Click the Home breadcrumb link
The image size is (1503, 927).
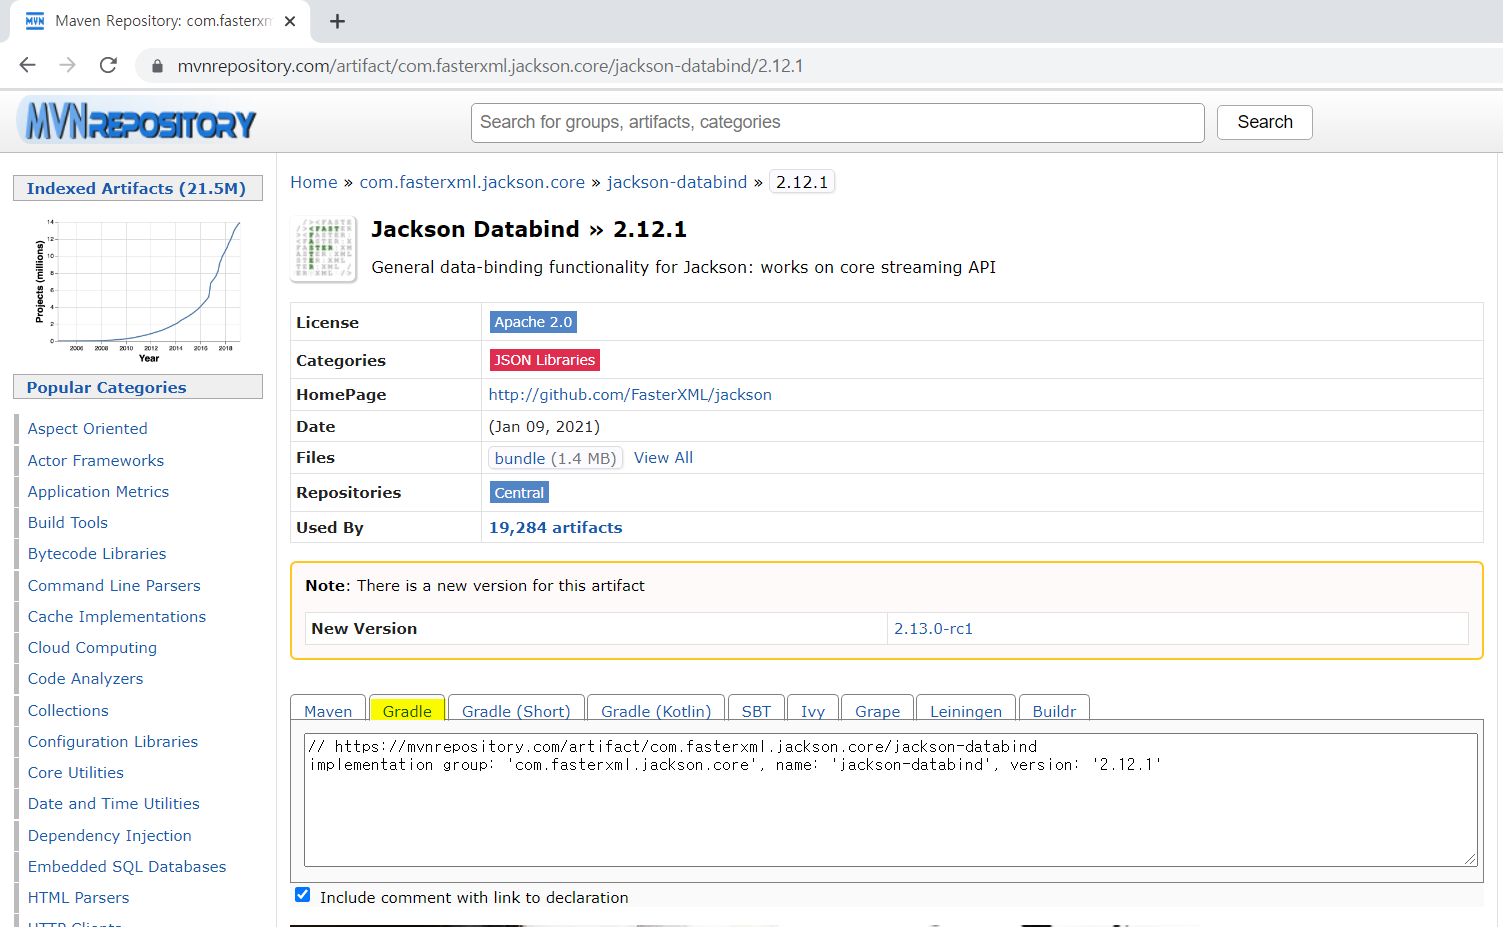(314, 182)
